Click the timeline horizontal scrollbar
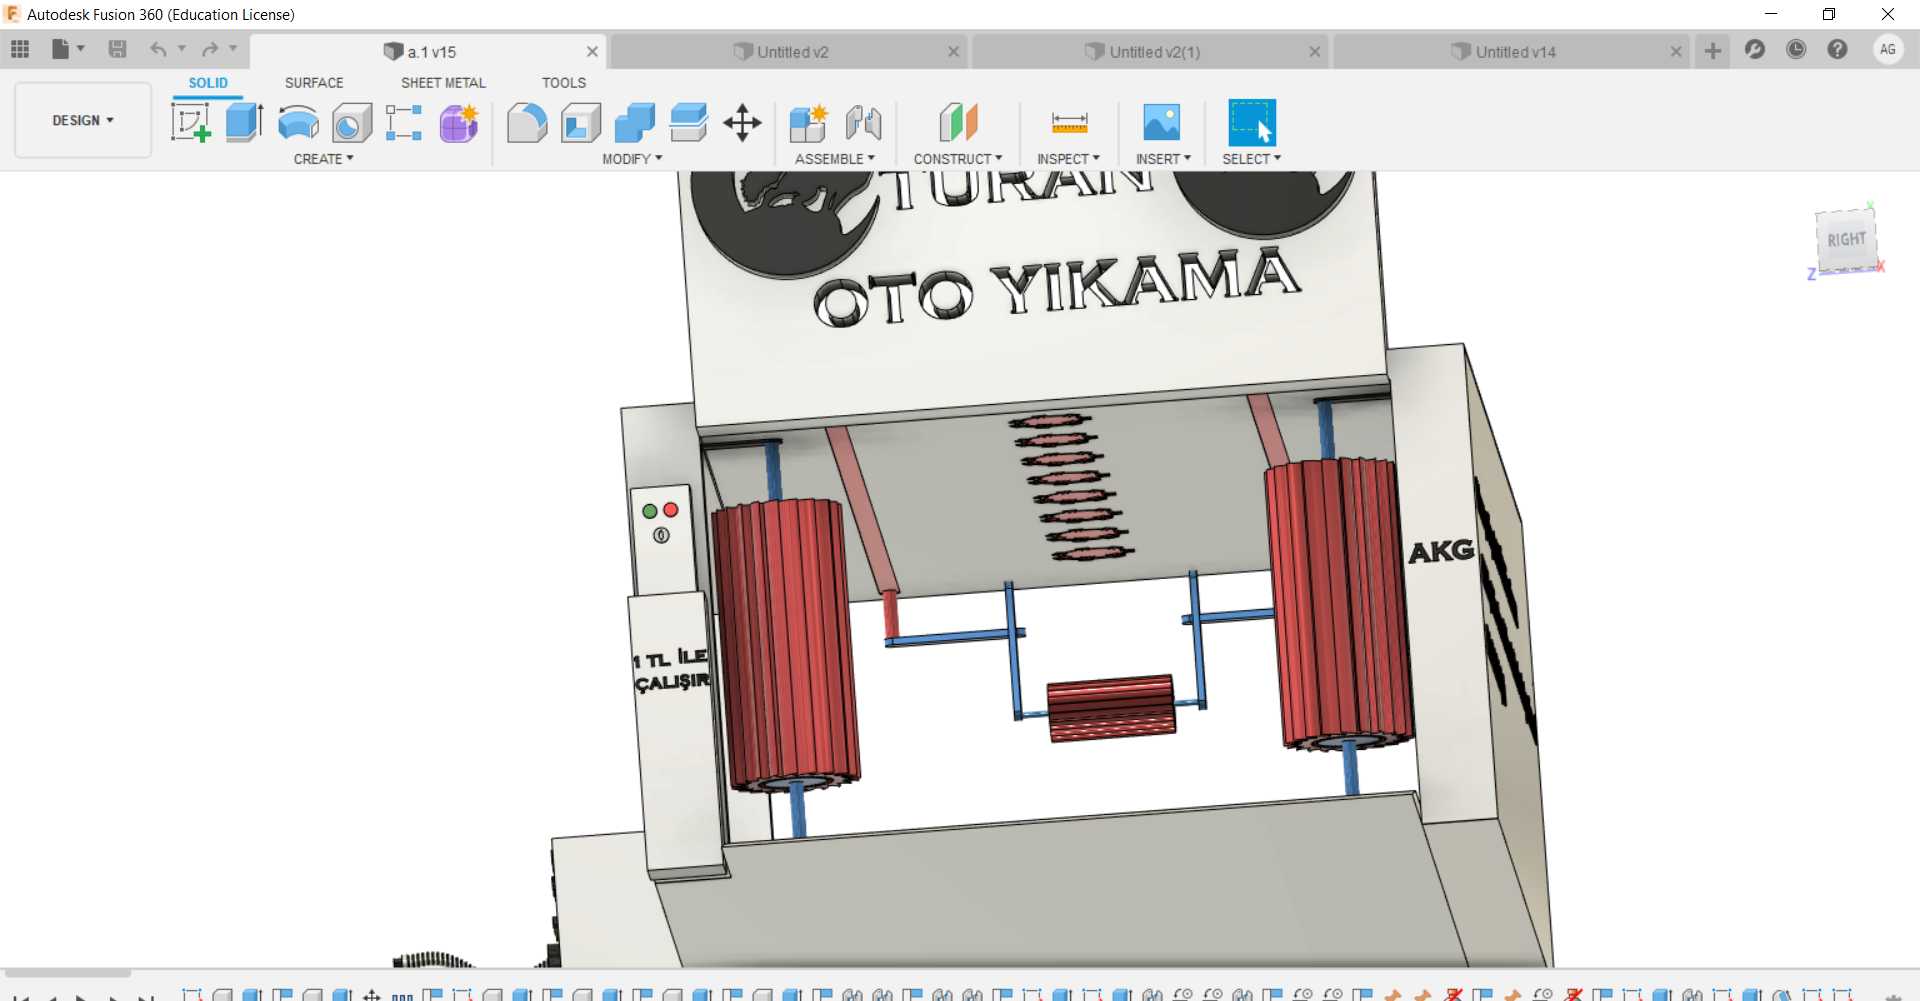The height and width of the screenshot is (1001, 1920). [x=68, y=972]
